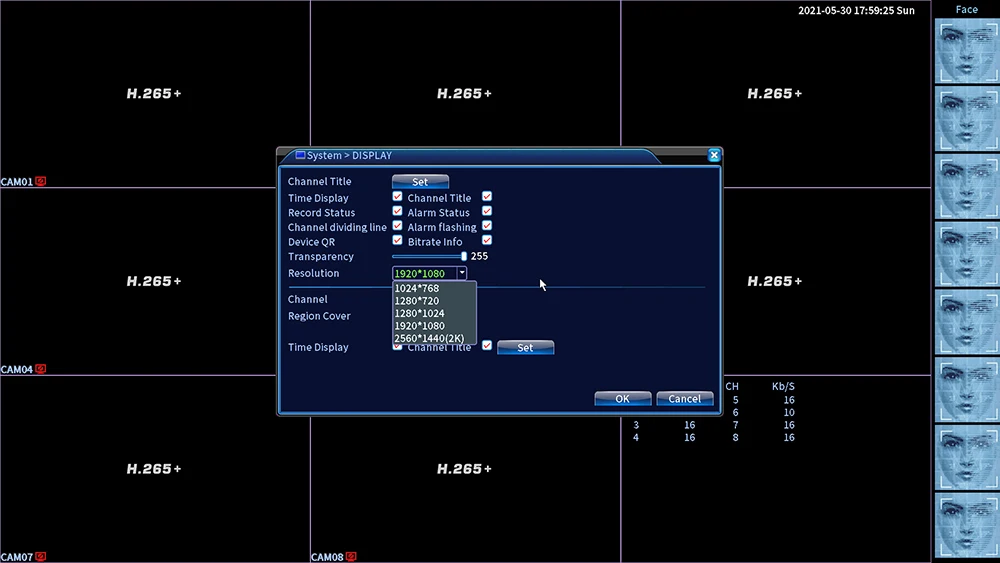1000x563 pixels.
Task: Click the CAM08 recording status icon
Action: [x=351, y=556]
